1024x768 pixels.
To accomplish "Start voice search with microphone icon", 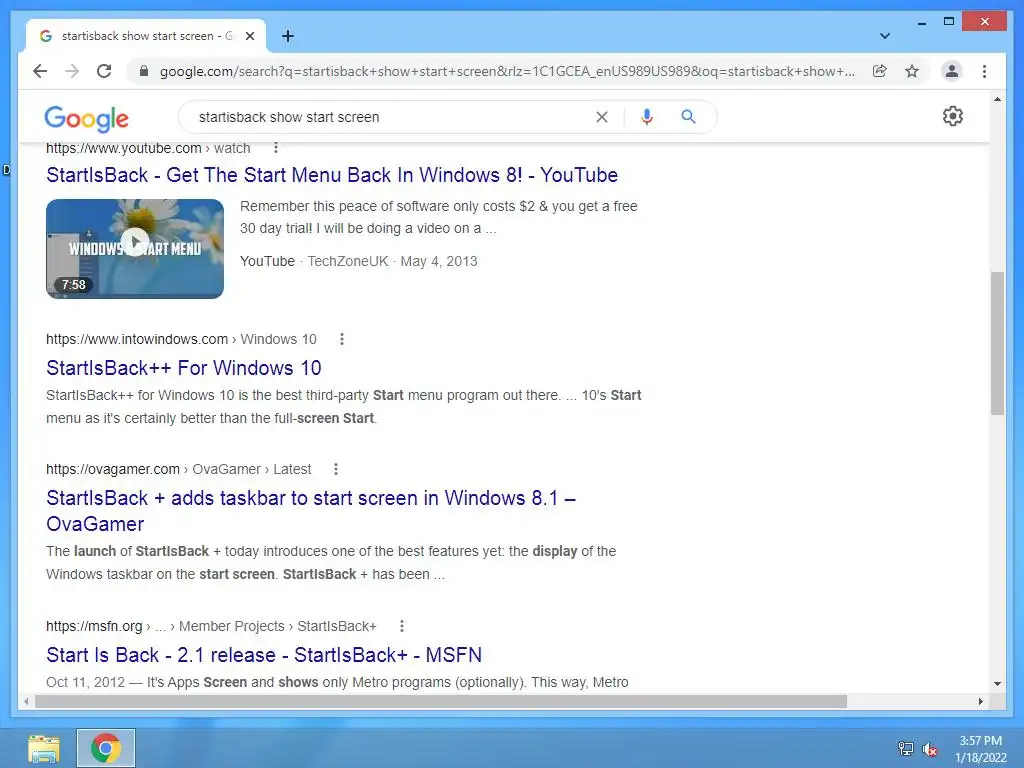I will (647, 117).
